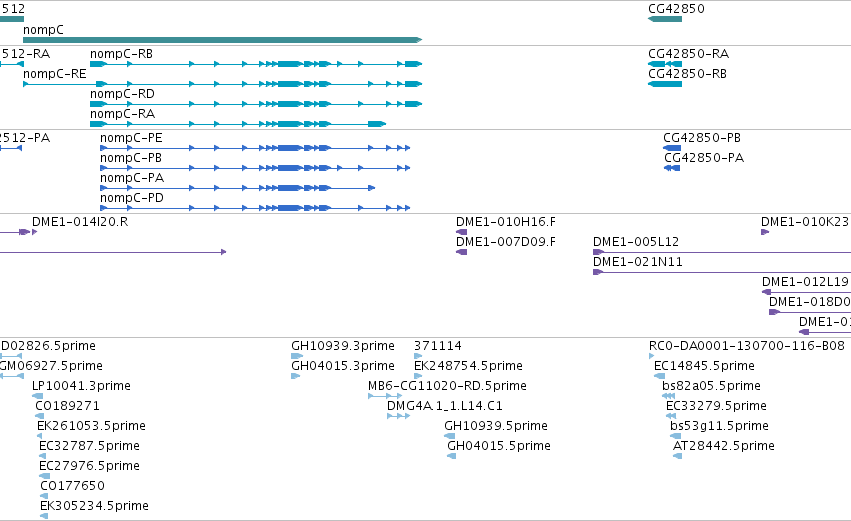Click DME1-010K23 clone label

[x=804, y=222]
